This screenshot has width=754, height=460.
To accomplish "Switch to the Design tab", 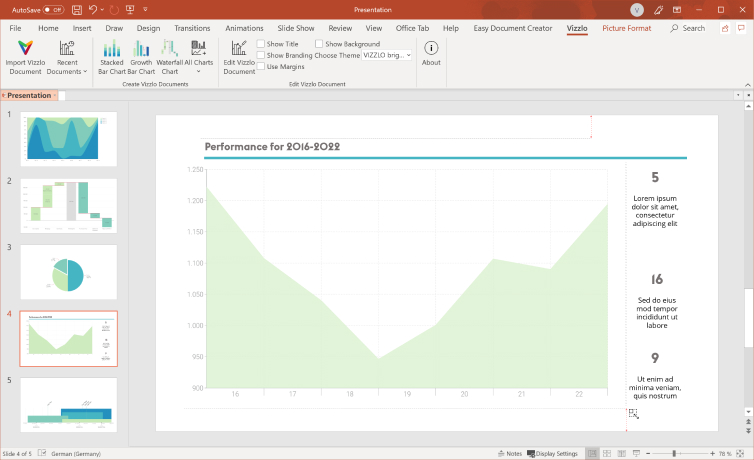I will pos(148,28).
